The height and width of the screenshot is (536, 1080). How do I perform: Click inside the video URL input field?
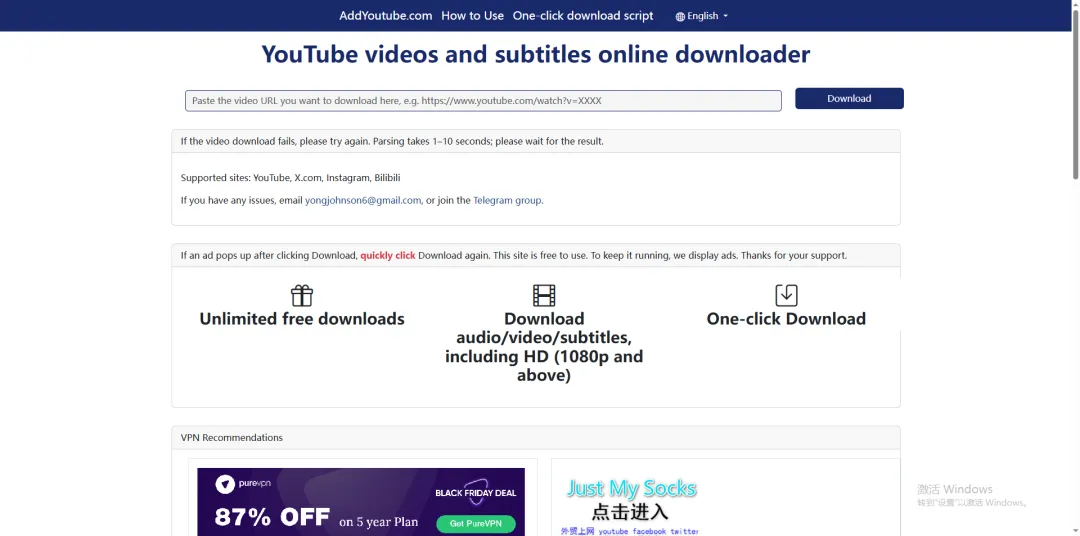(x=483, y=101)
